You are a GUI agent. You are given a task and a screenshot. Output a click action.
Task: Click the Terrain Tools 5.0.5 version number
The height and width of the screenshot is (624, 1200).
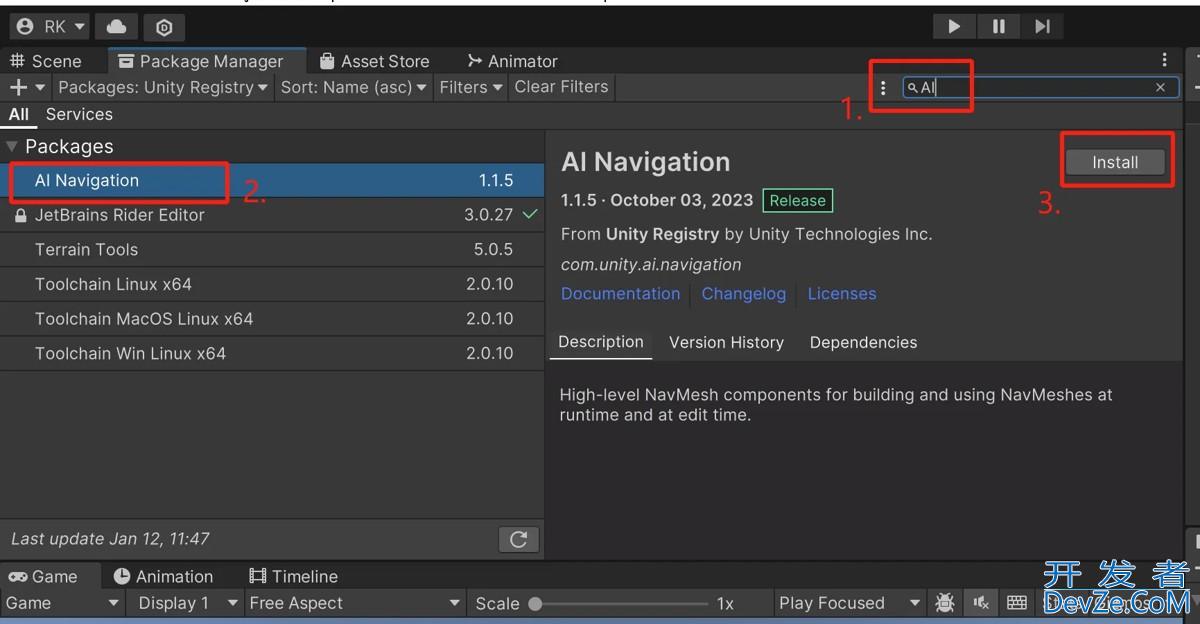(x=494, y=250)
